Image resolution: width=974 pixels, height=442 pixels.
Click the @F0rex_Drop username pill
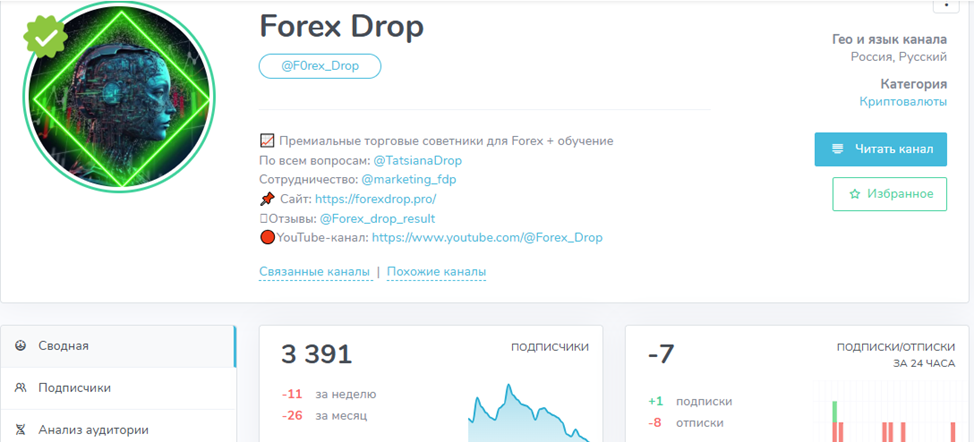pos(320,66)
